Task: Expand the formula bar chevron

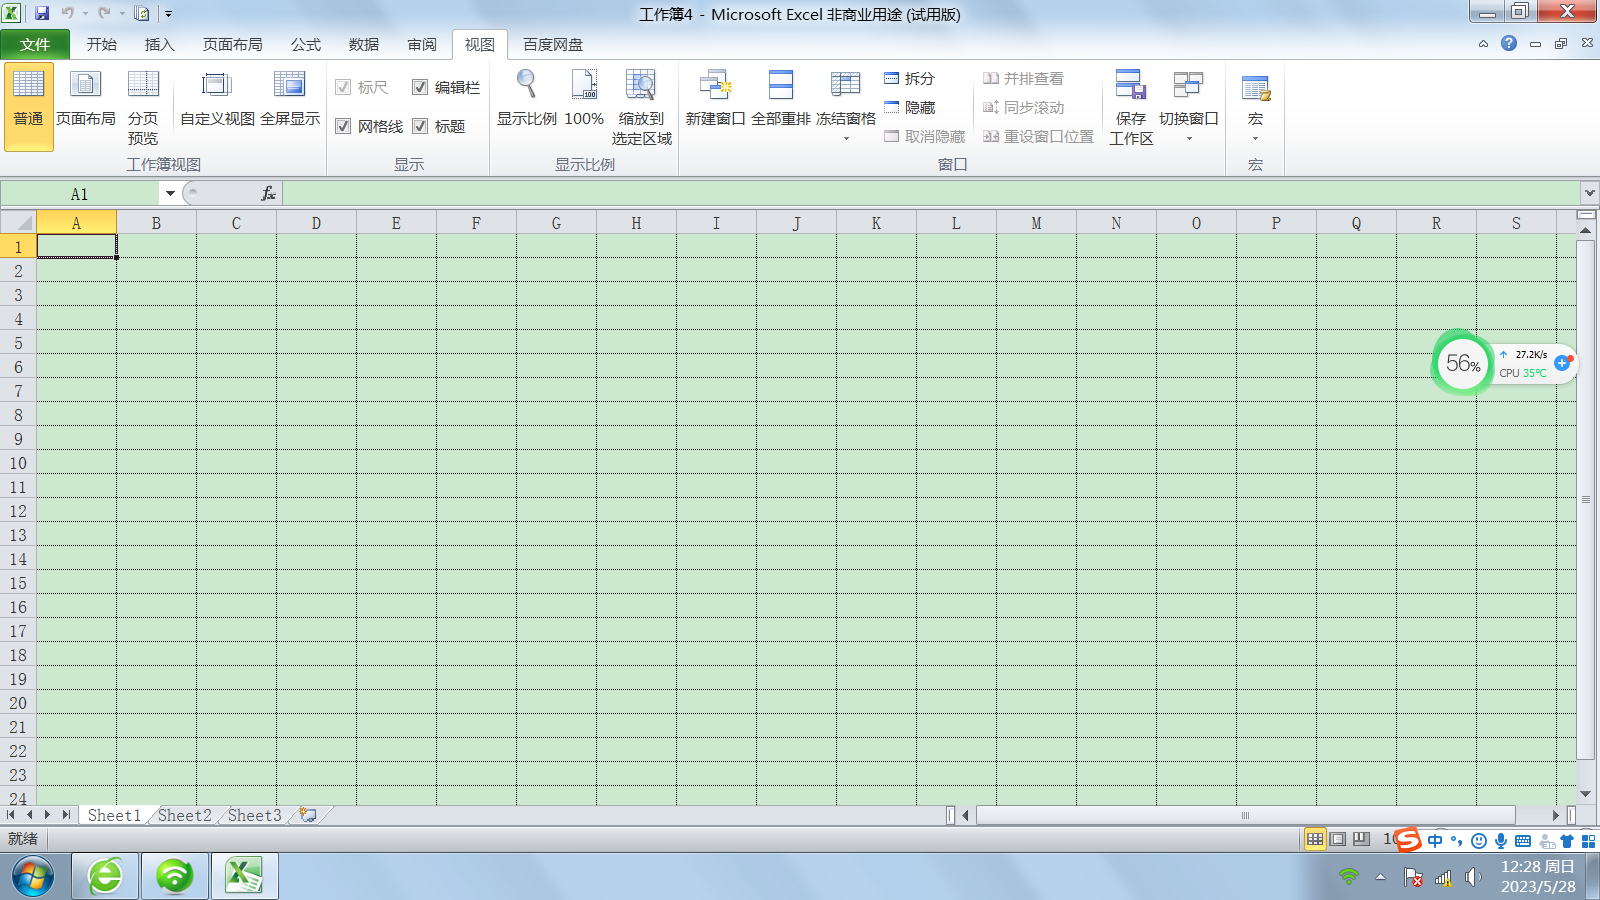Action: click(x=1589, y=193)
